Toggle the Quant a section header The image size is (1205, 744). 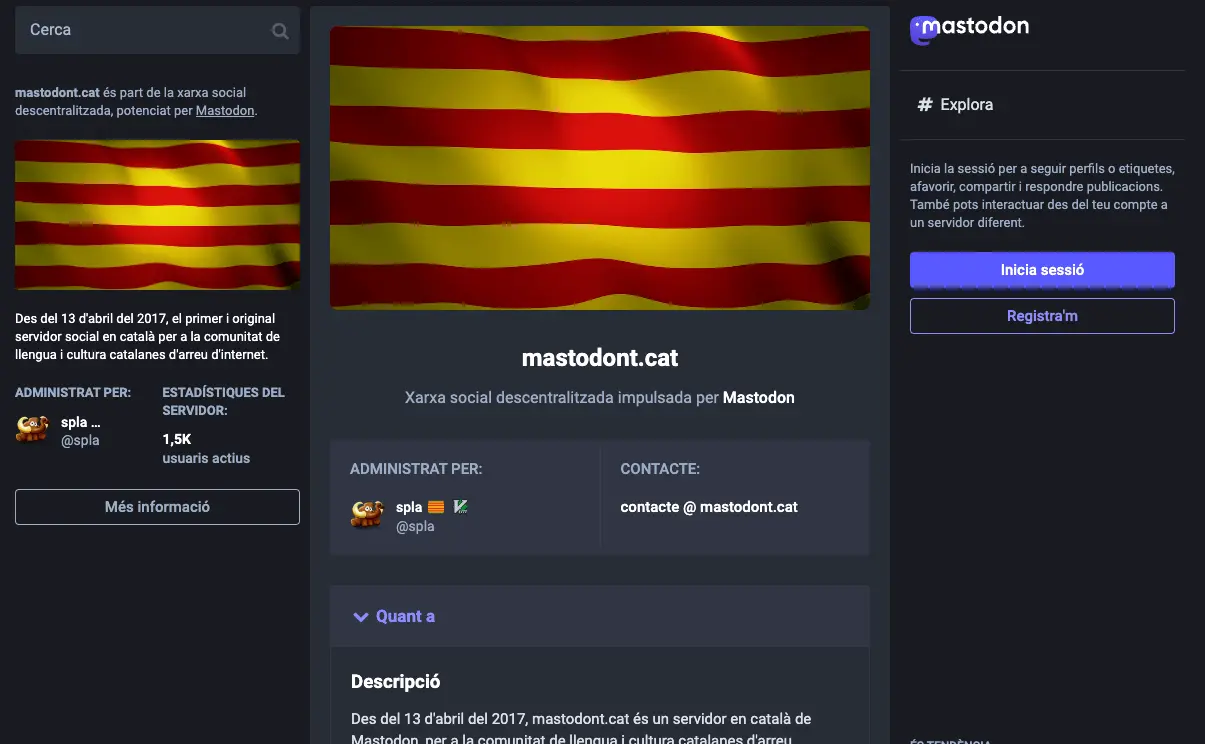(600, 616)
